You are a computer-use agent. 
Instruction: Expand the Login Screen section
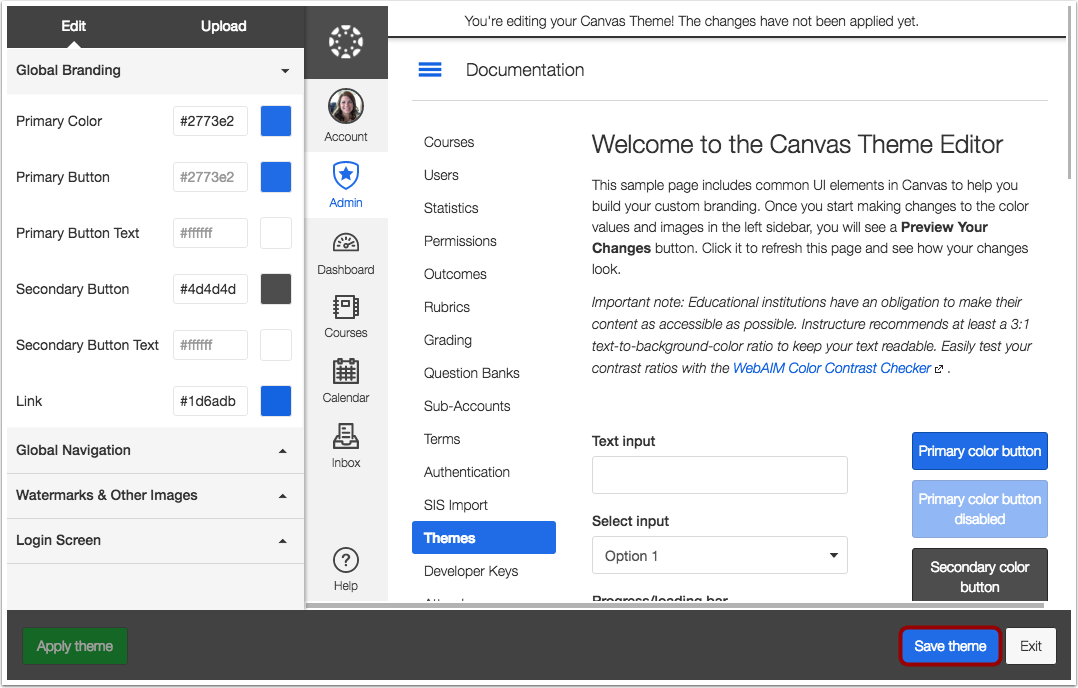pyautogui.click(x=155, y=541)
